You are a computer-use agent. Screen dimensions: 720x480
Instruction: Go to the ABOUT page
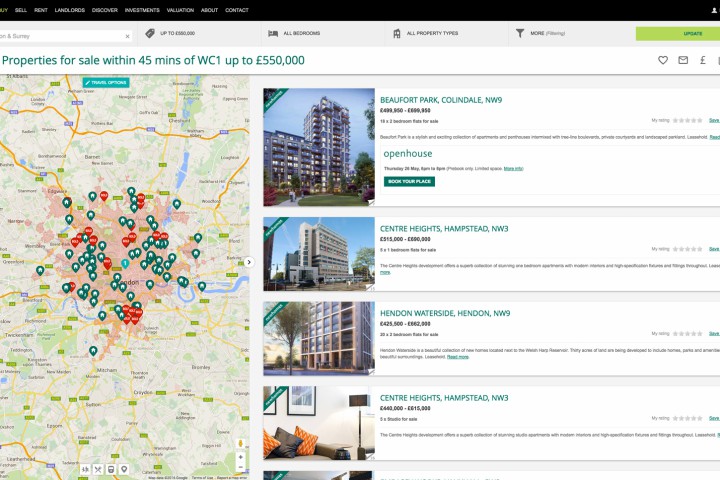tap(209, 10)
